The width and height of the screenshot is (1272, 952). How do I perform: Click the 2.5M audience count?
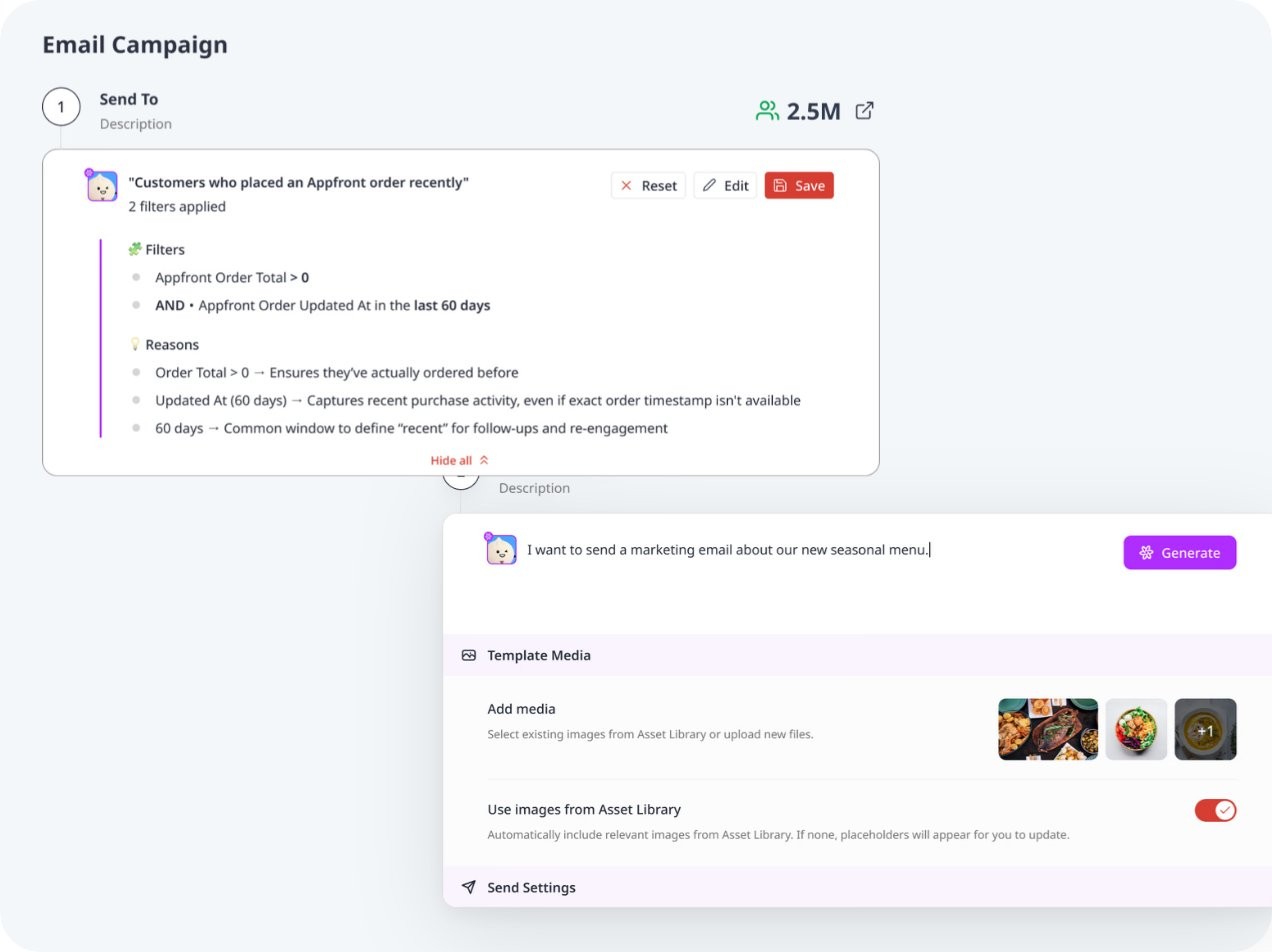click(x=813, y=111)
